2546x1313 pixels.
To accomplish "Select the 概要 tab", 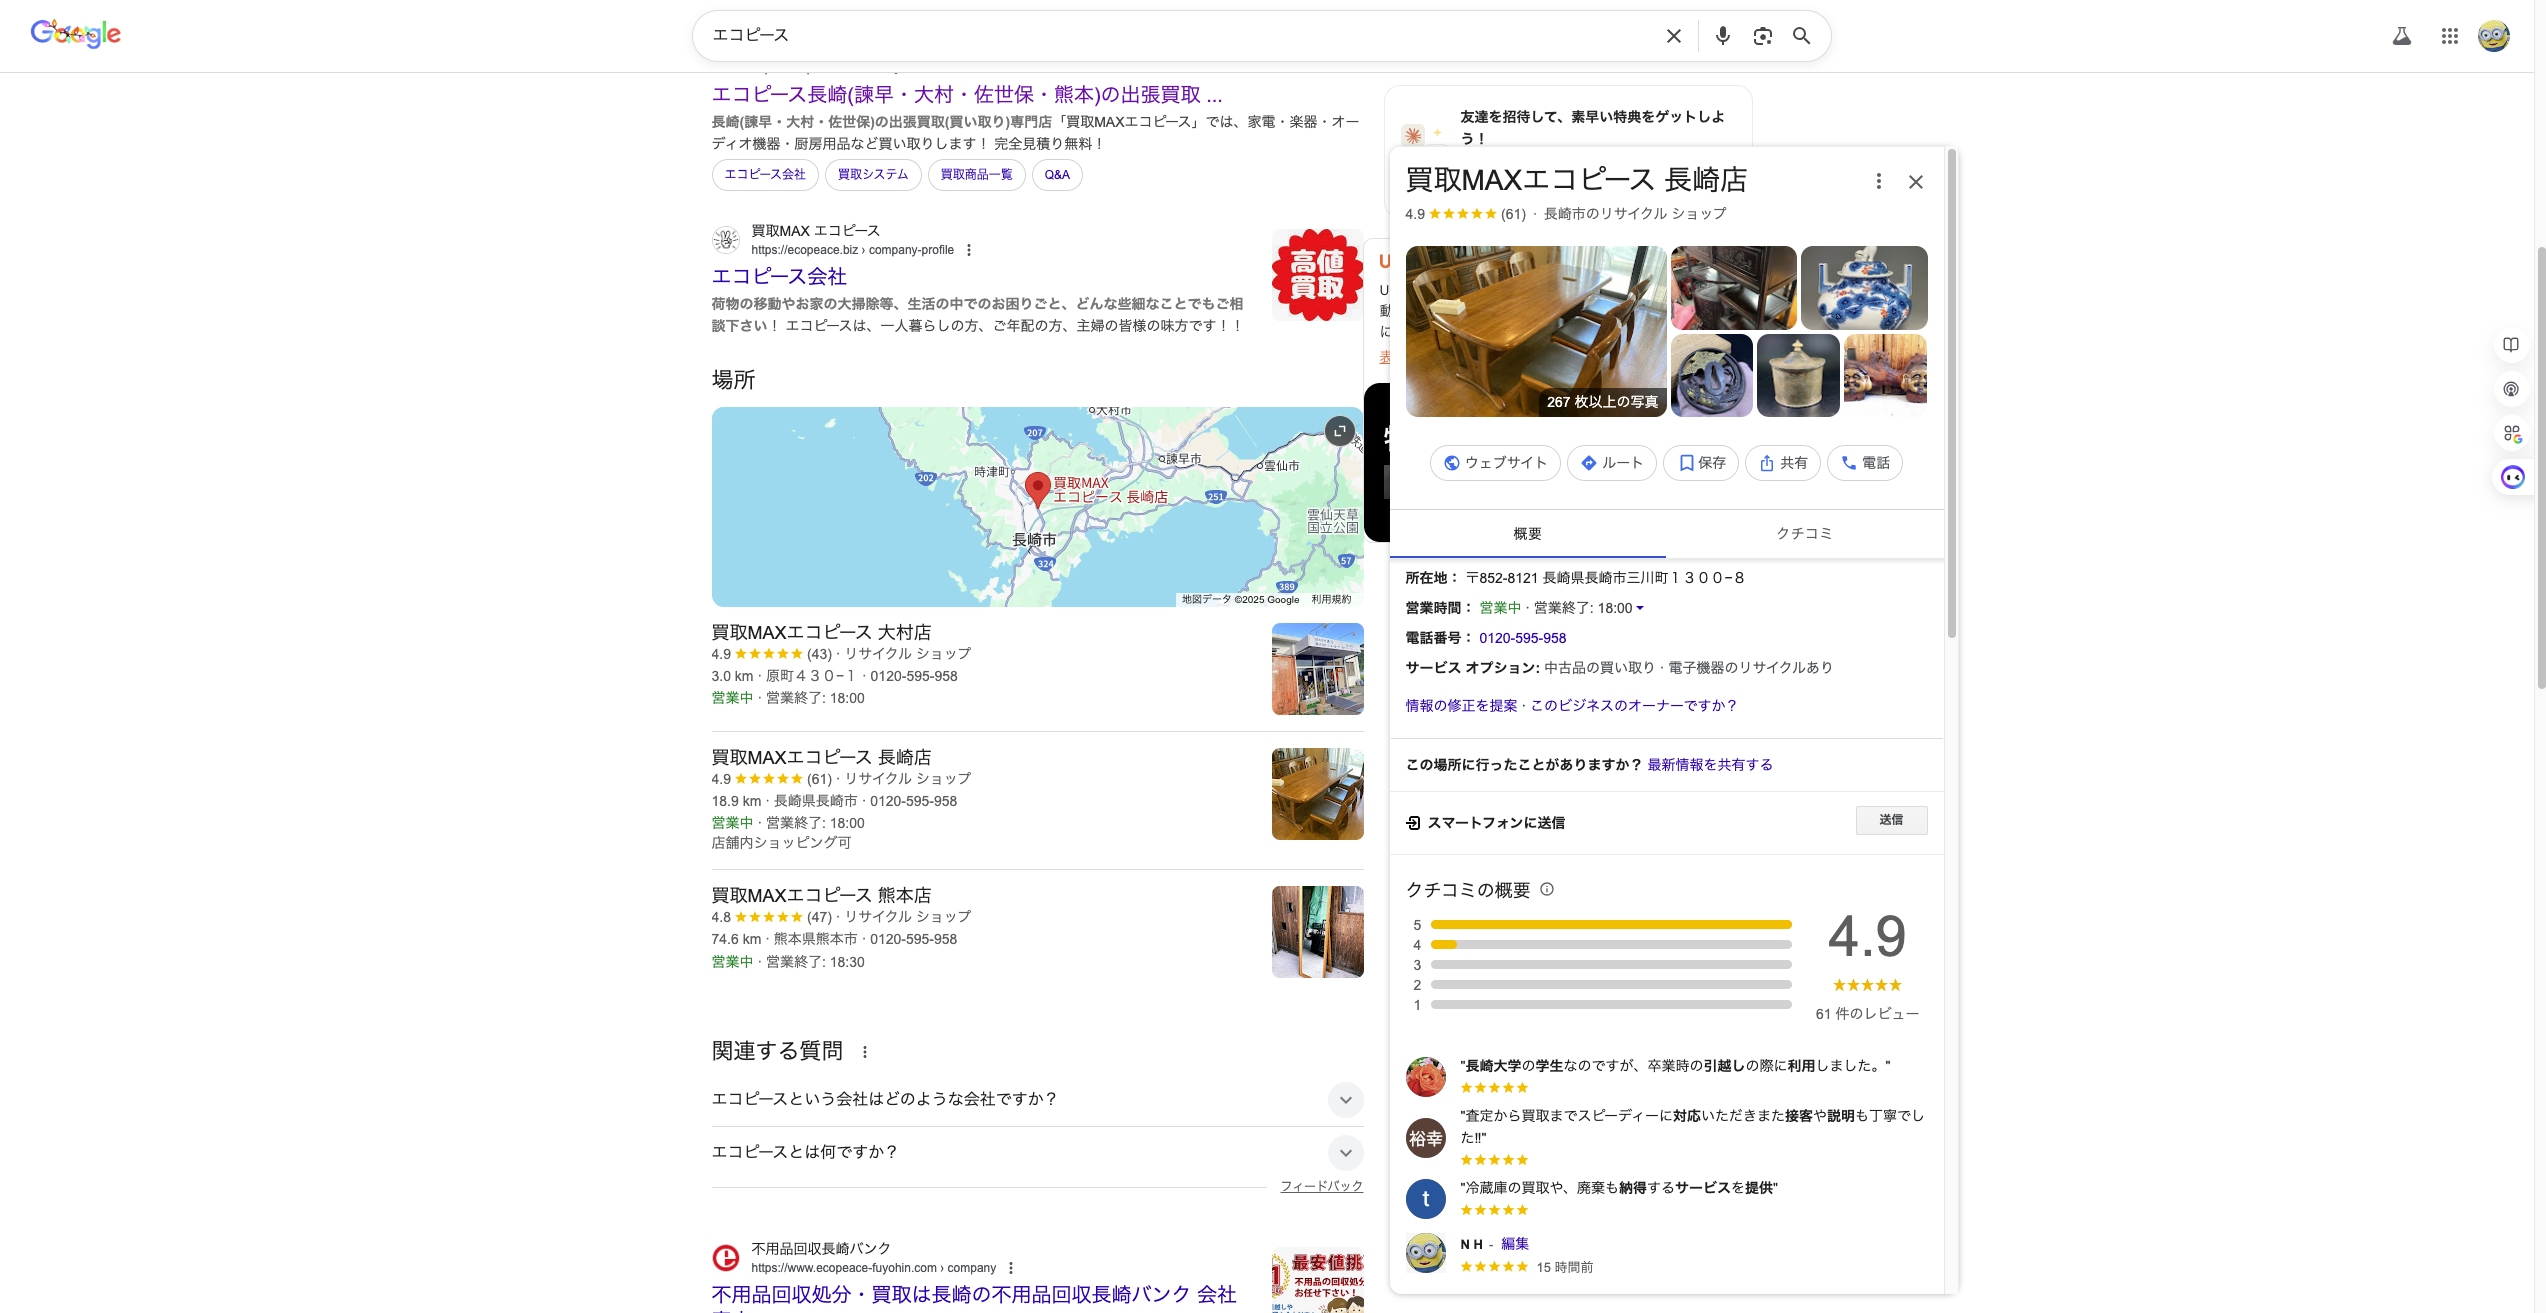I will [x=1527, y=534].
